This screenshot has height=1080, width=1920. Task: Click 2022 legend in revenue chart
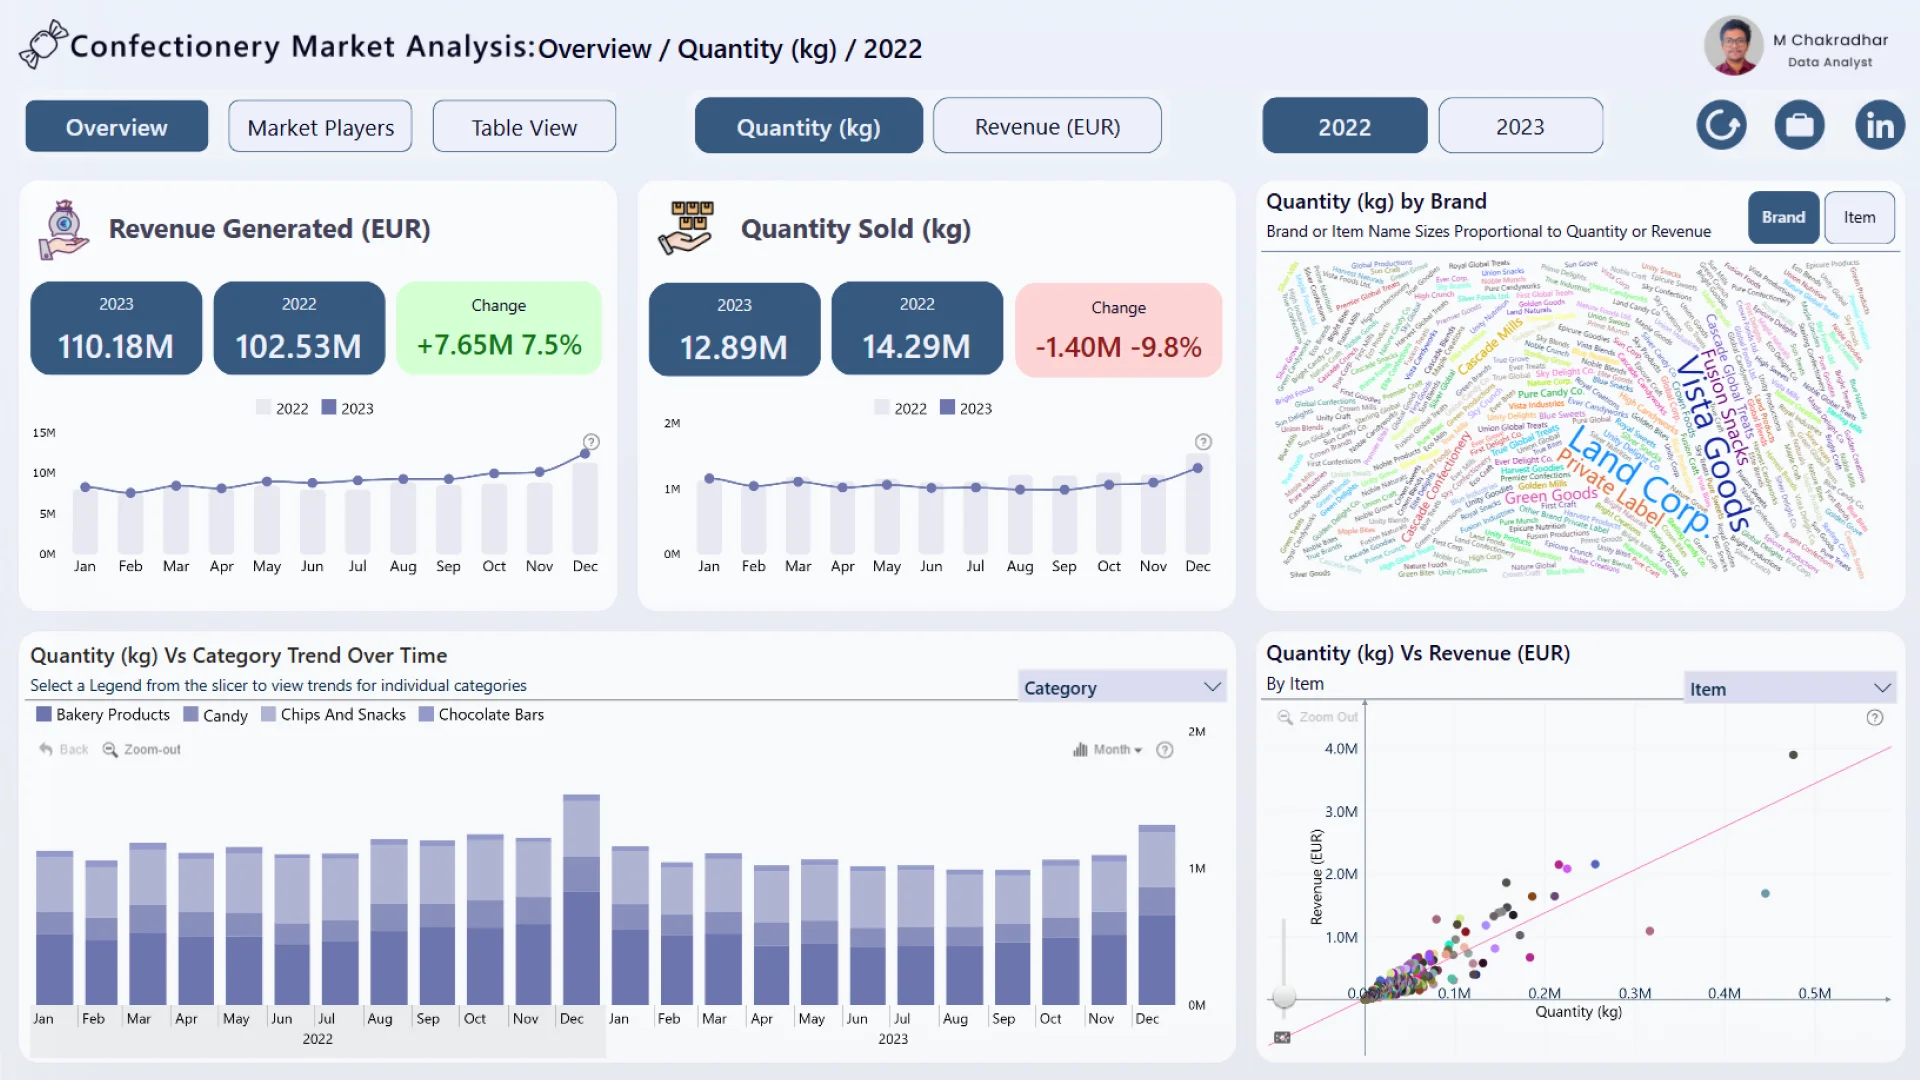[x=282, y=408]
